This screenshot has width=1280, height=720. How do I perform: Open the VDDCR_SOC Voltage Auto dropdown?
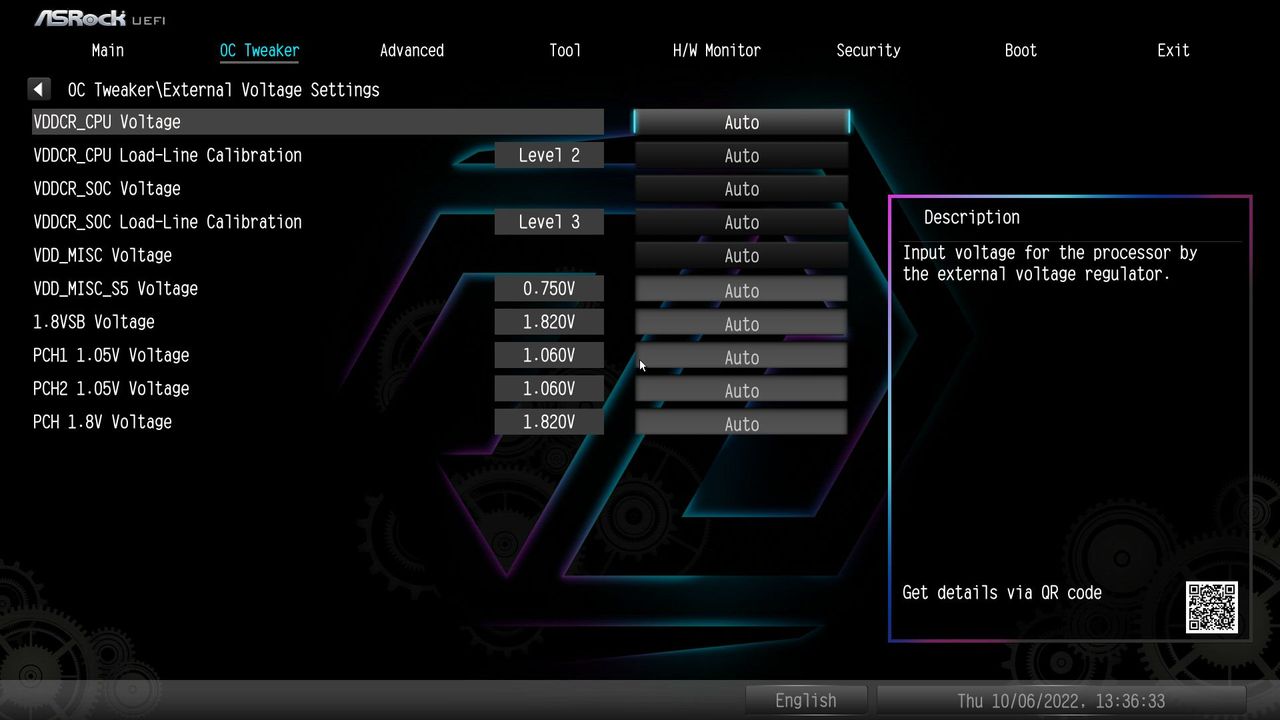click(741, 189)
